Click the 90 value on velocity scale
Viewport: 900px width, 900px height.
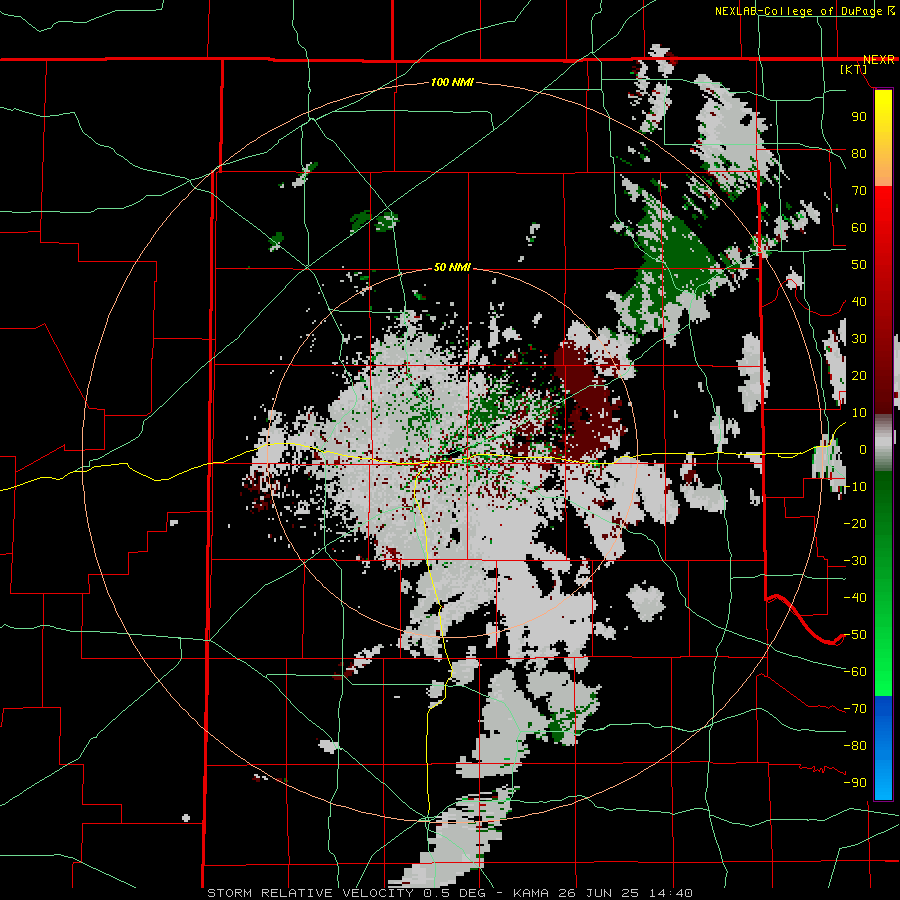[859, 117]
